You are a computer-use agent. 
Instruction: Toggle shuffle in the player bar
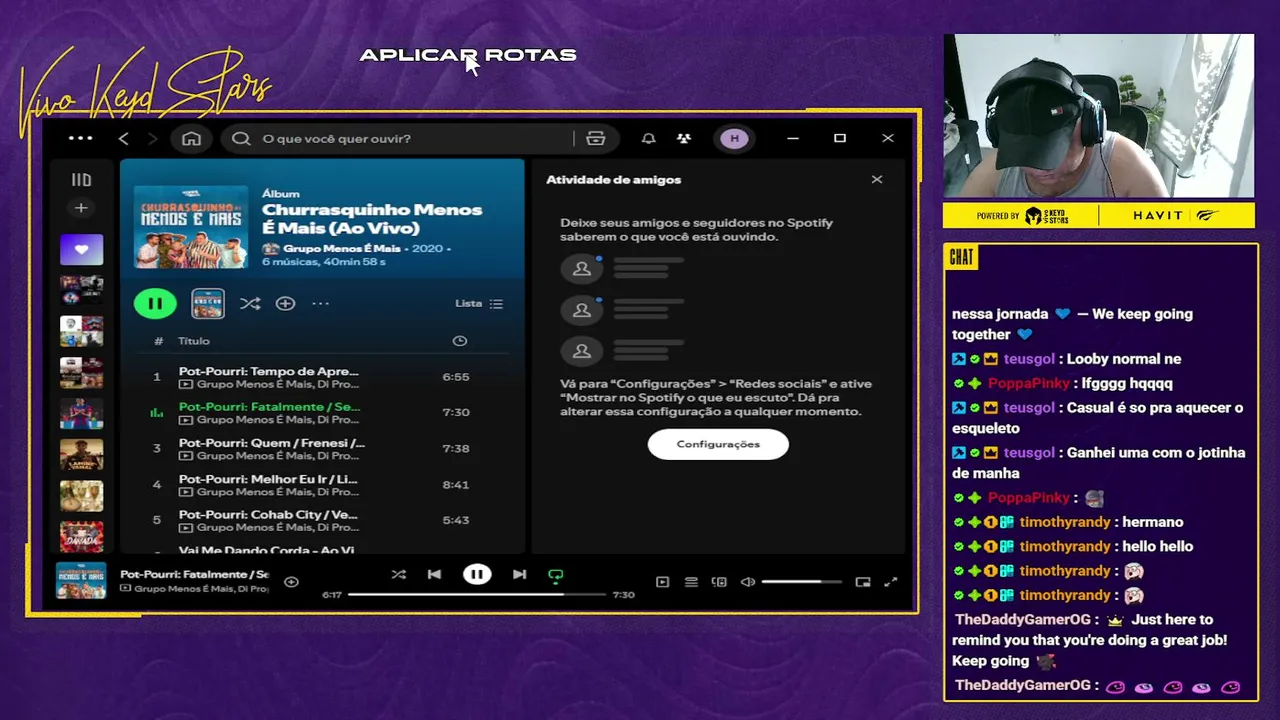pos(399,574)
